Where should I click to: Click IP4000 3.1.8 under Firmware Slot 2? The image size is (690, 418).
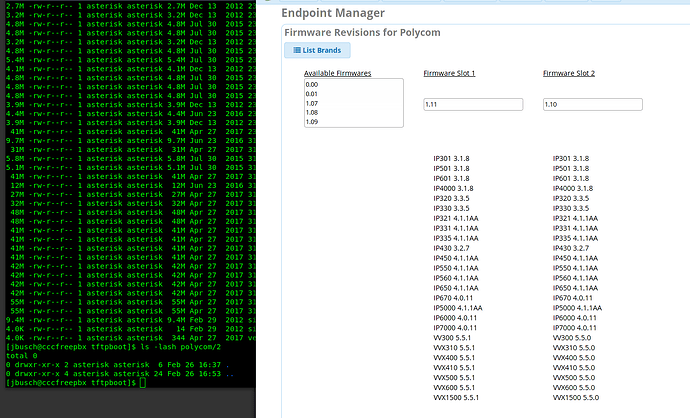573,188
